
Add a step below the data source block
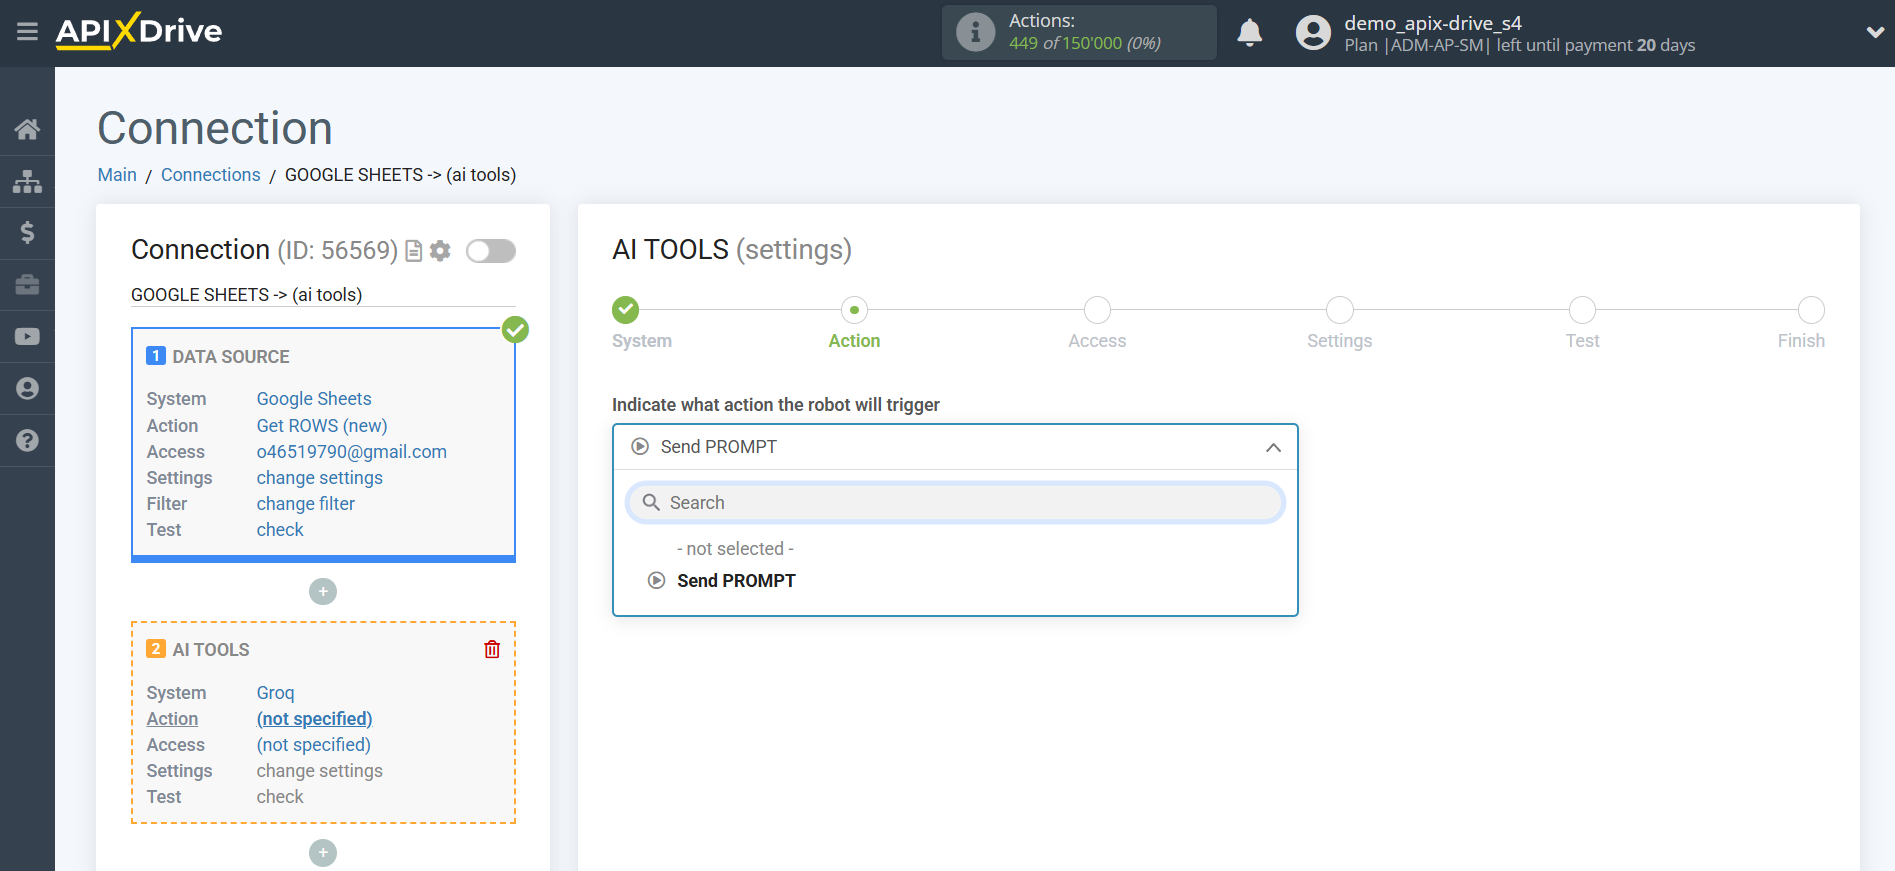coord(322,592)
